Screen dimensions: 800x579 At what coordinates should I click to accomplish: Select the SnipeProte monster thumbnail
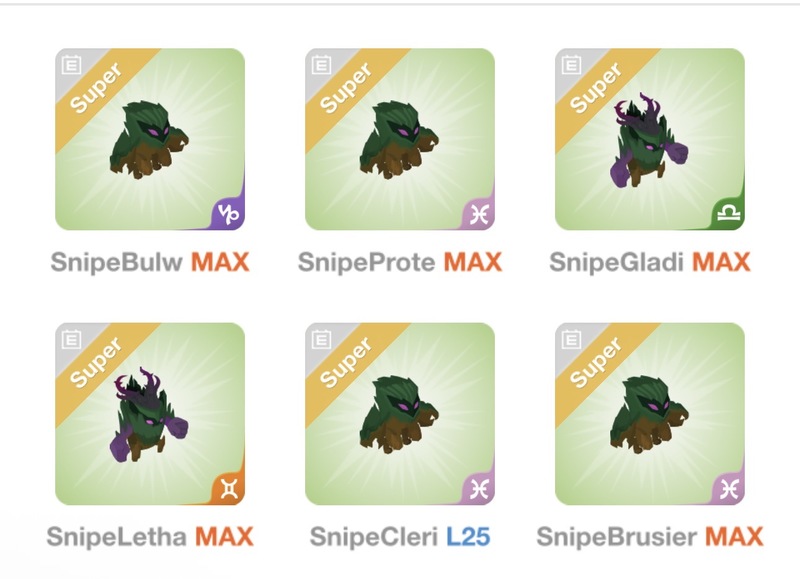(x=400, y=139)
